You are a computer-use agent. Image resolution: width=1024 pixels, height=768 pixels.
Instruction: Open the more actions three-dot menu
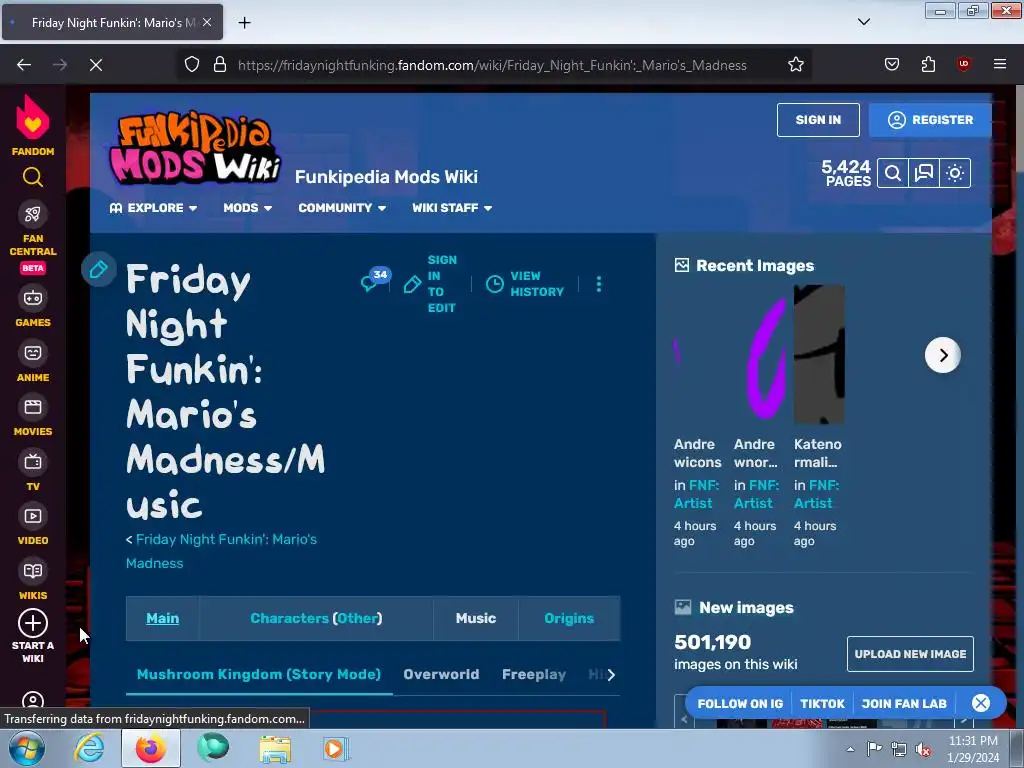point(598,284)
